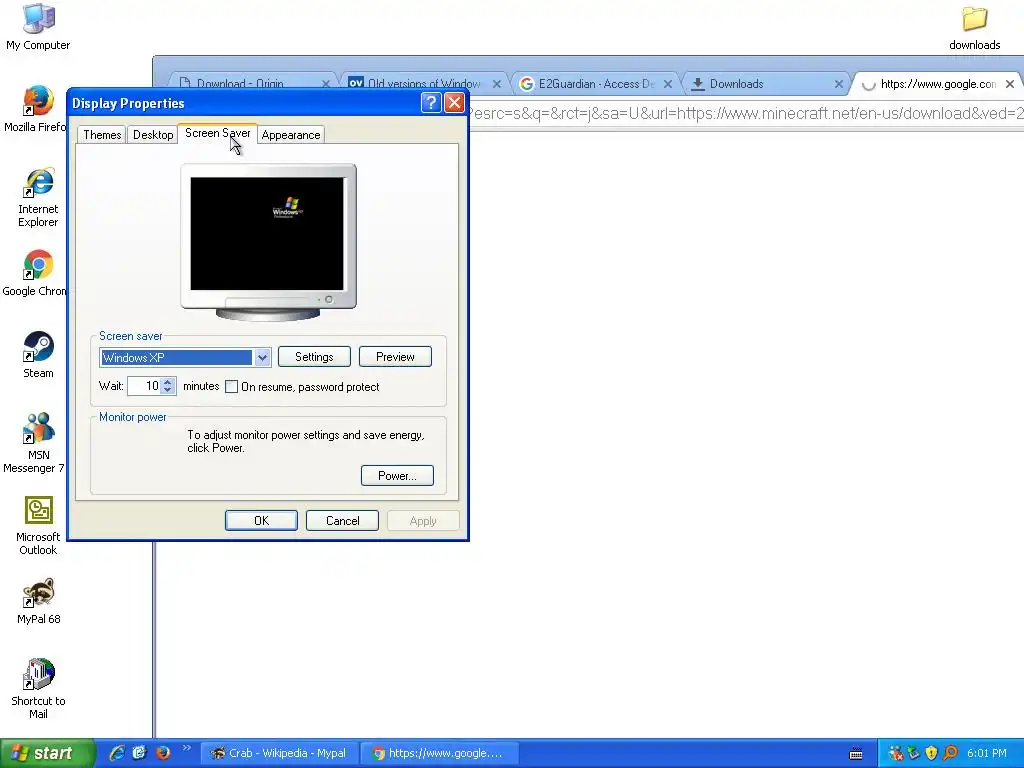Increase the Wait minutes spinner
This screenshot has height=768, width=1024.
[168, 382]
